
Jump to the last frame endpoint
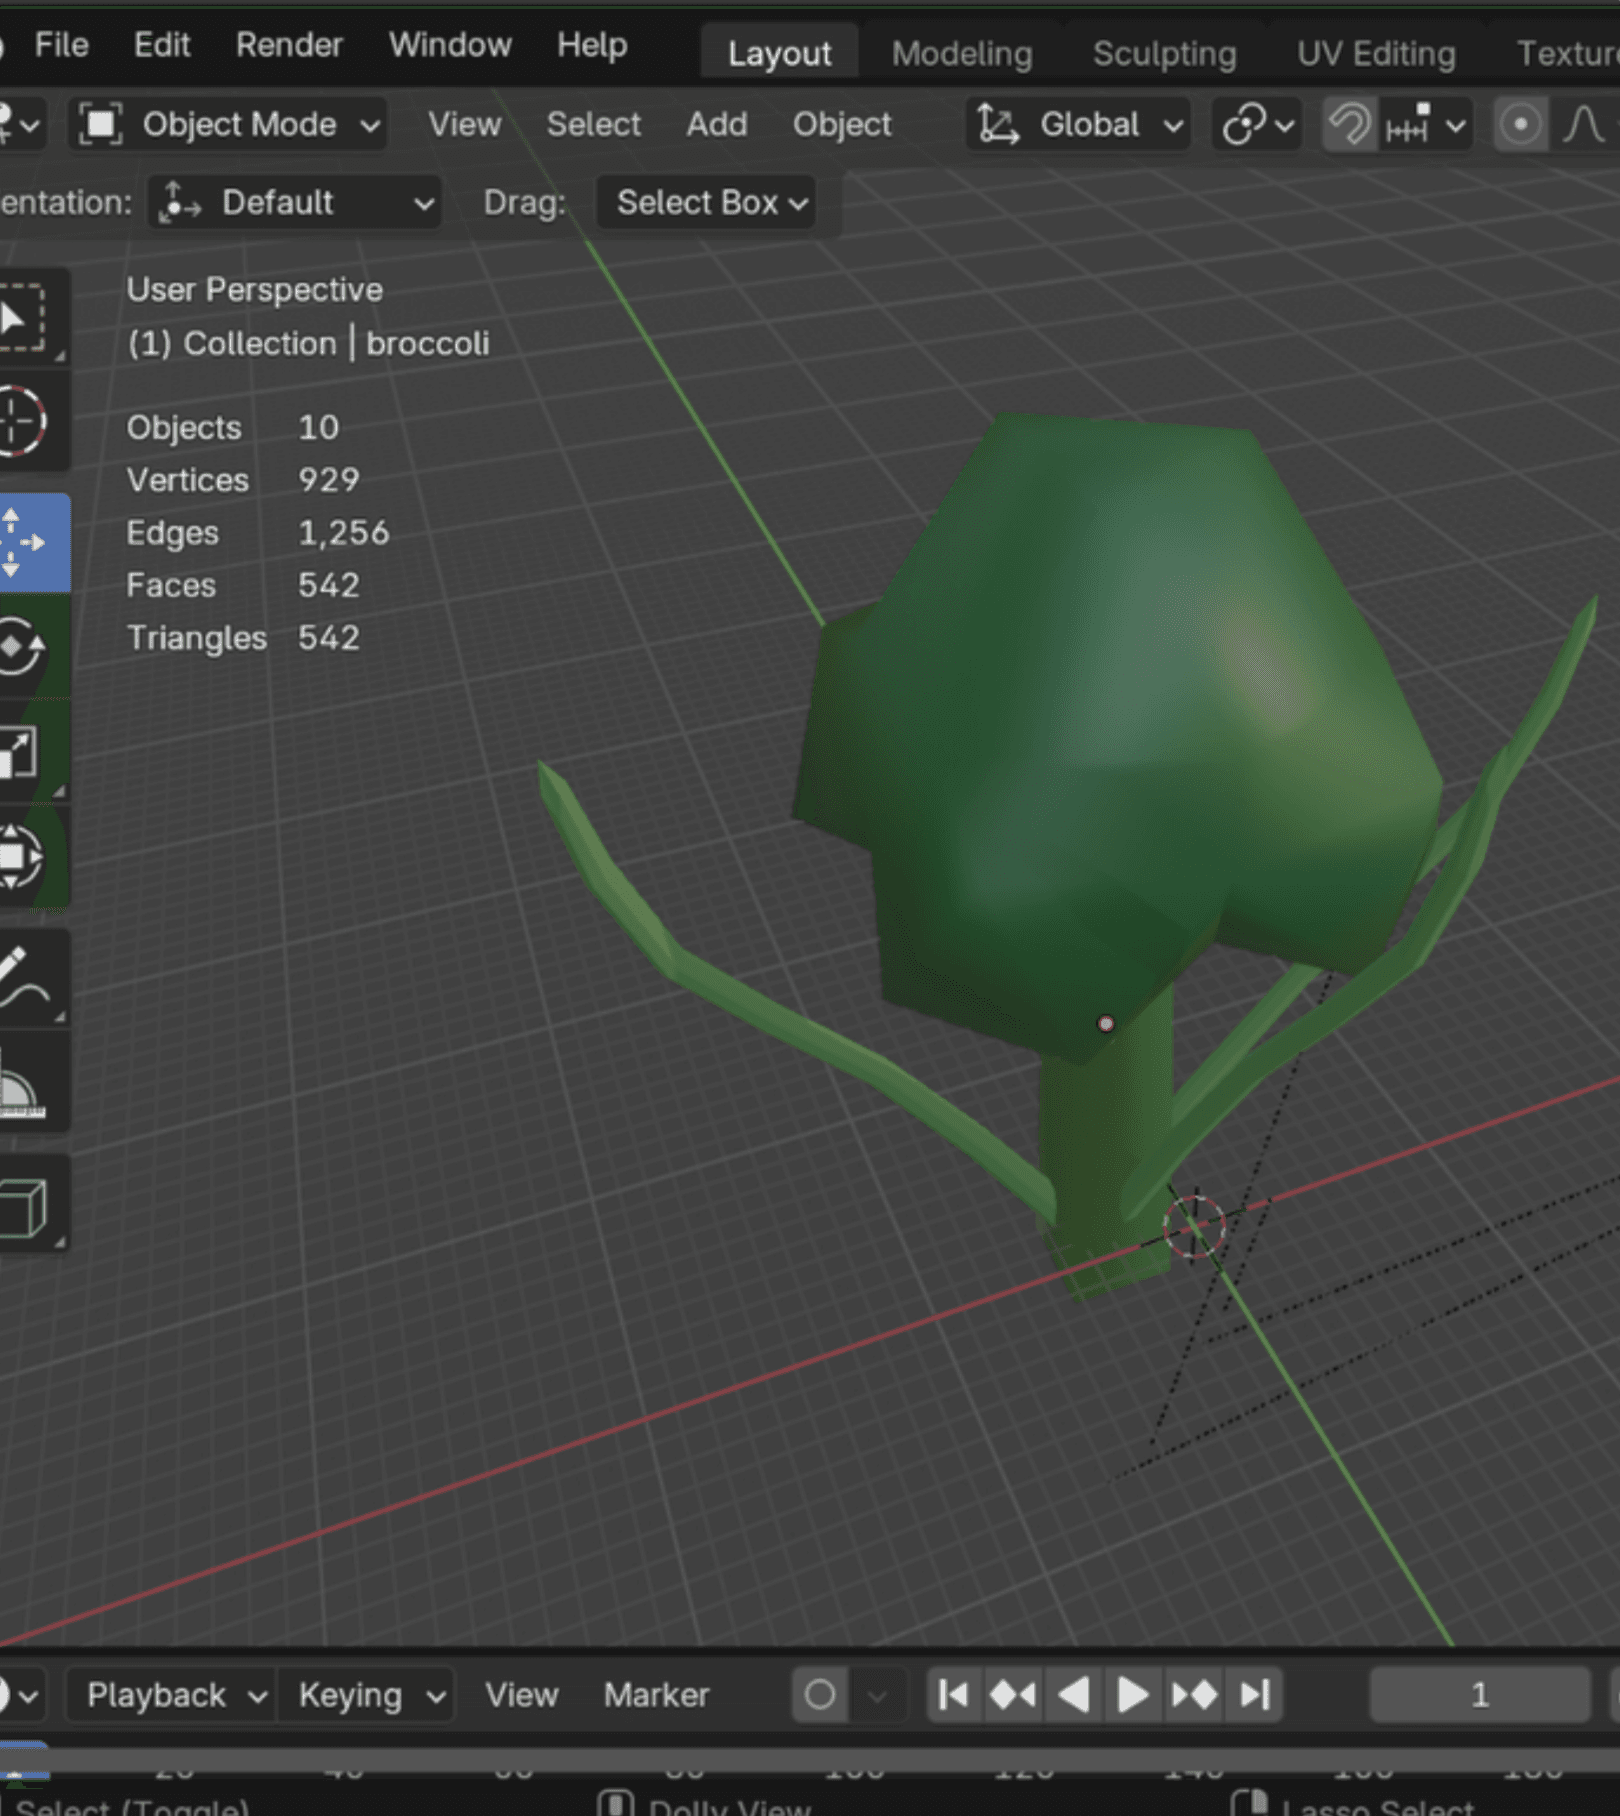pyautogui.click(x=1254, y=1695)
